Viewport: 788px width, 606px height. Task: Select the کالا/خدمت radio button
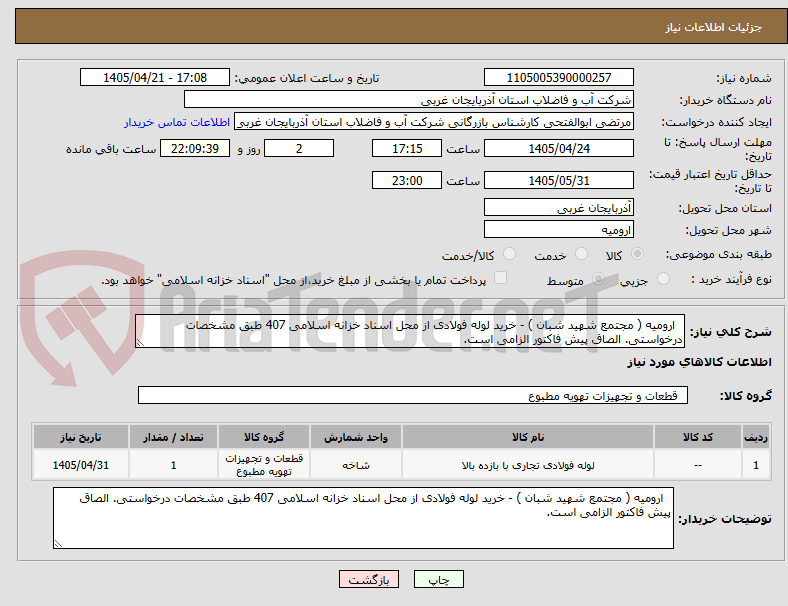coord(510,254)
